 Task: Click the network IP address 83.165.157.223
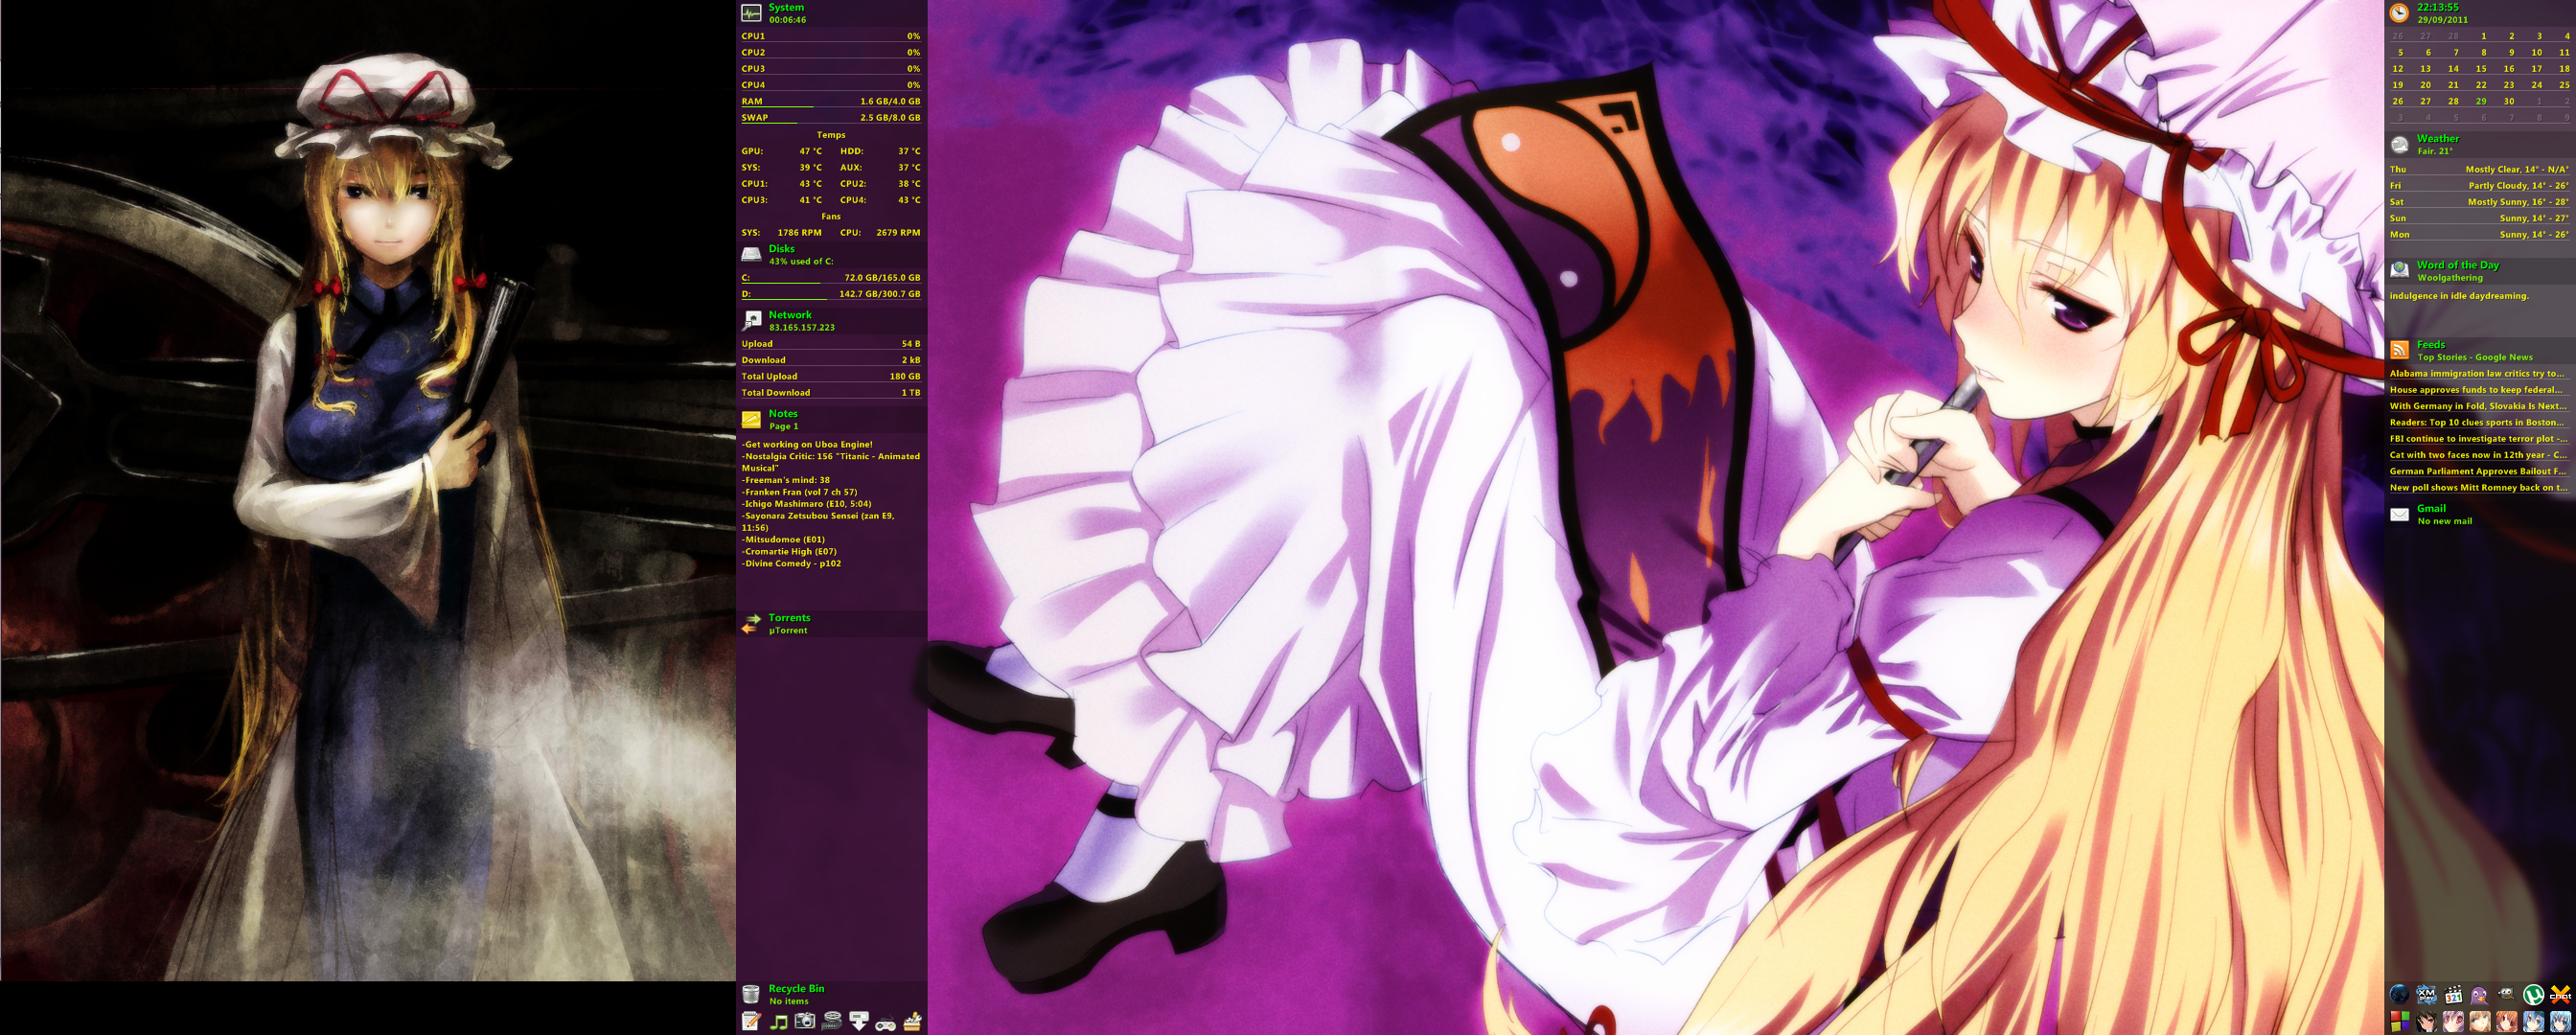click(x=802, y=327)
